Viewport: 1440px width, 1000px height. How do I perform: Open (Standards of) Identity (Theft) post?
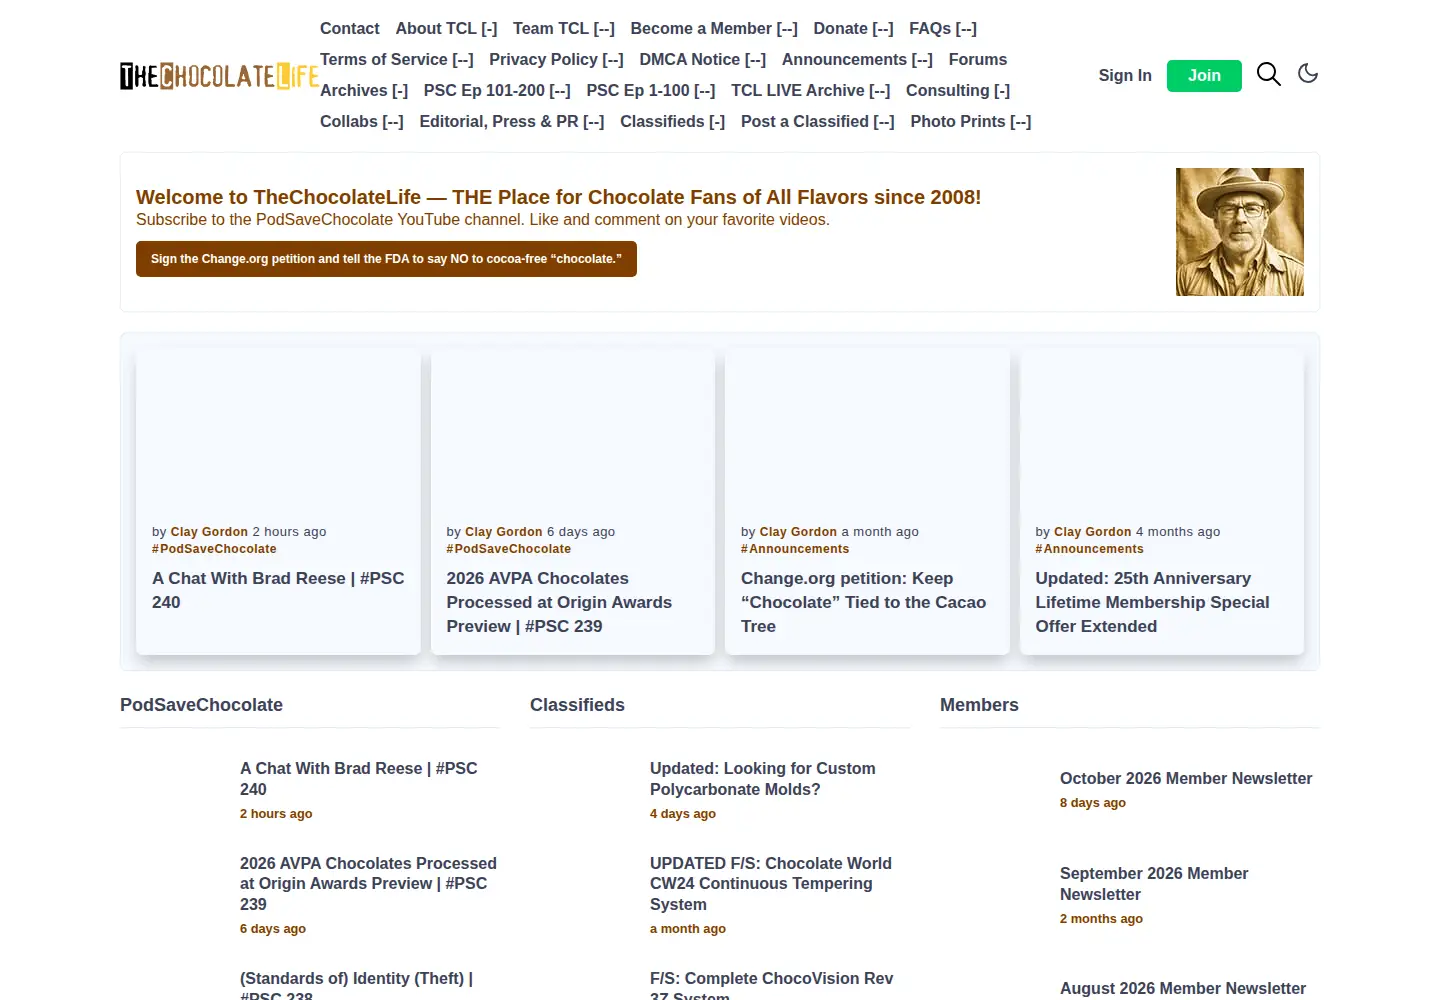pos(356,986)
